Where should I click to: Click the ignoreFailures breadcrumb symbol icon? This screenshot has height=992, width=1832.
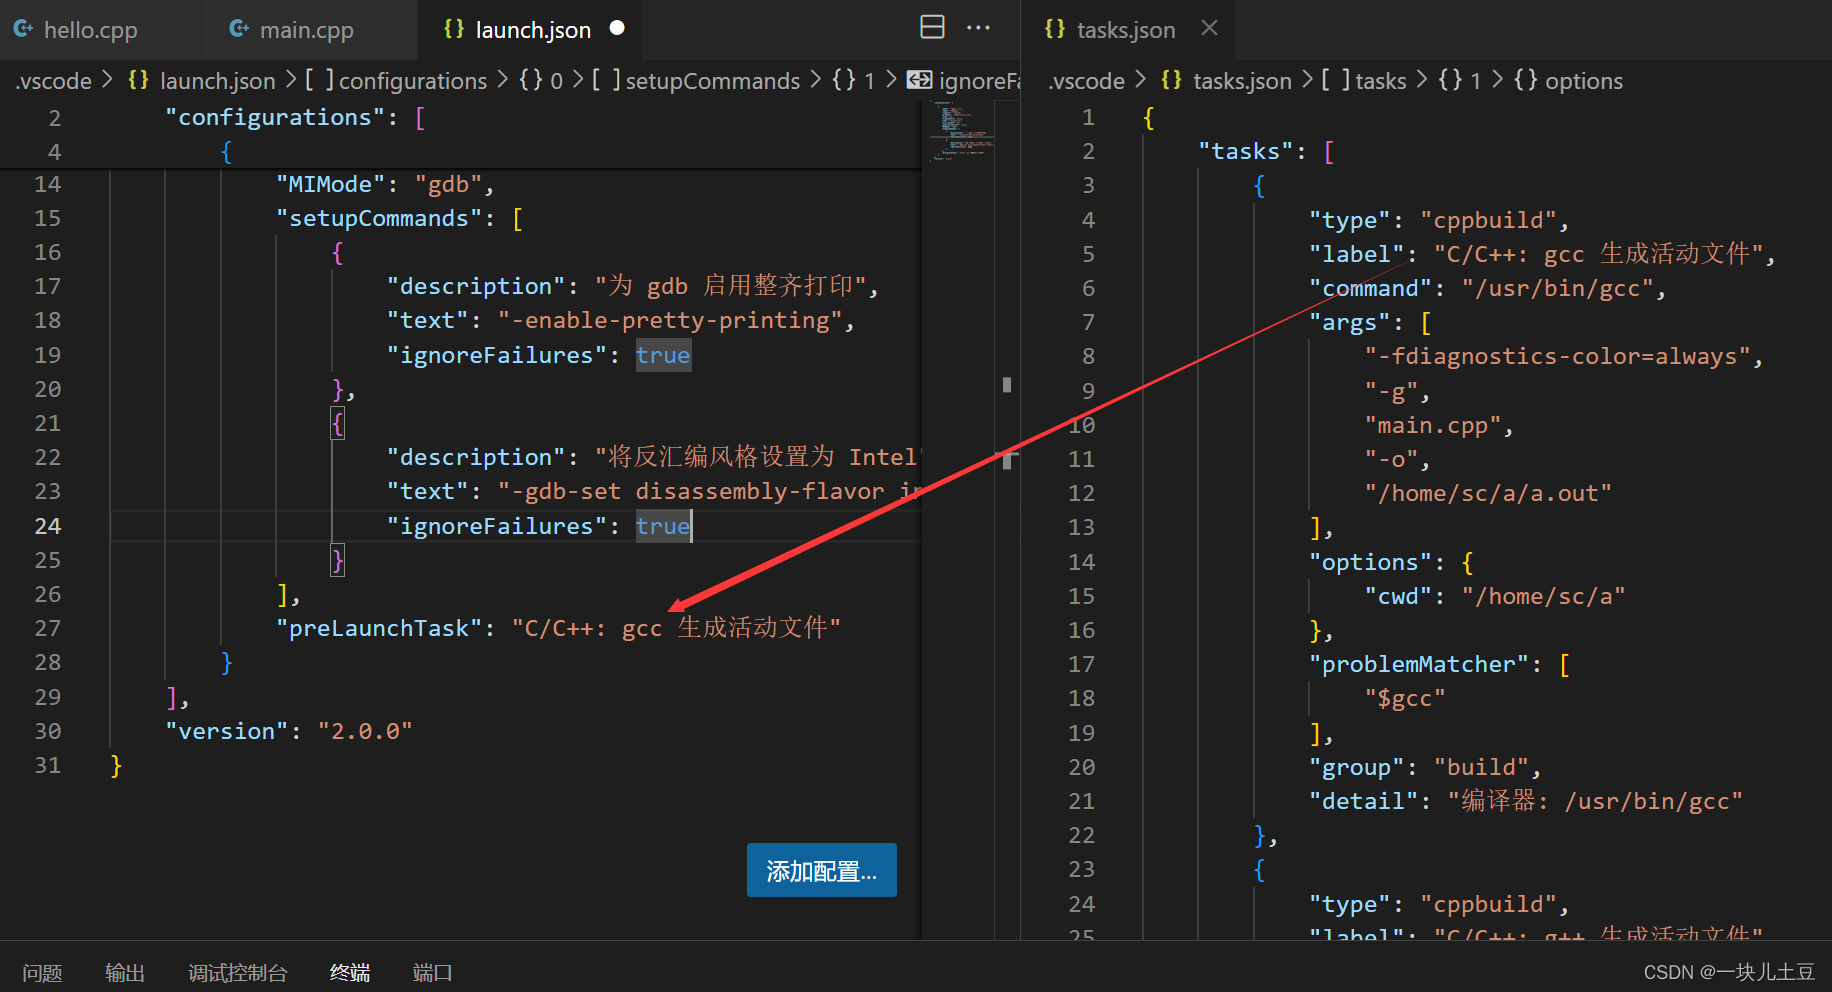(x=918, y=80)
